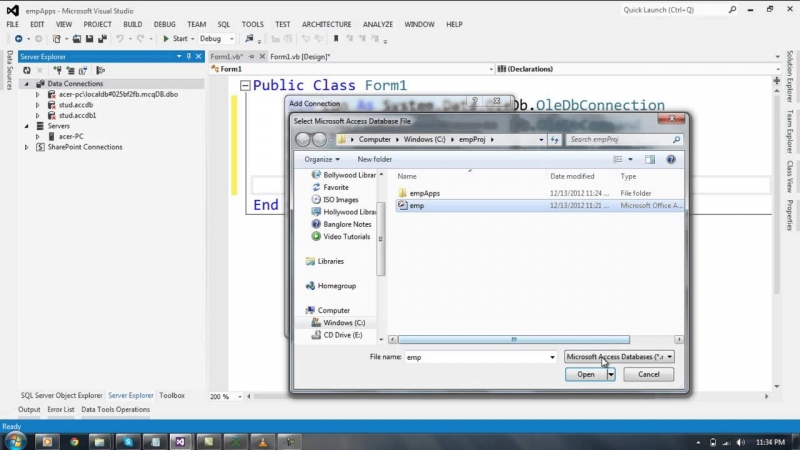Collapse the Data Connections tree node

[26, 83]
